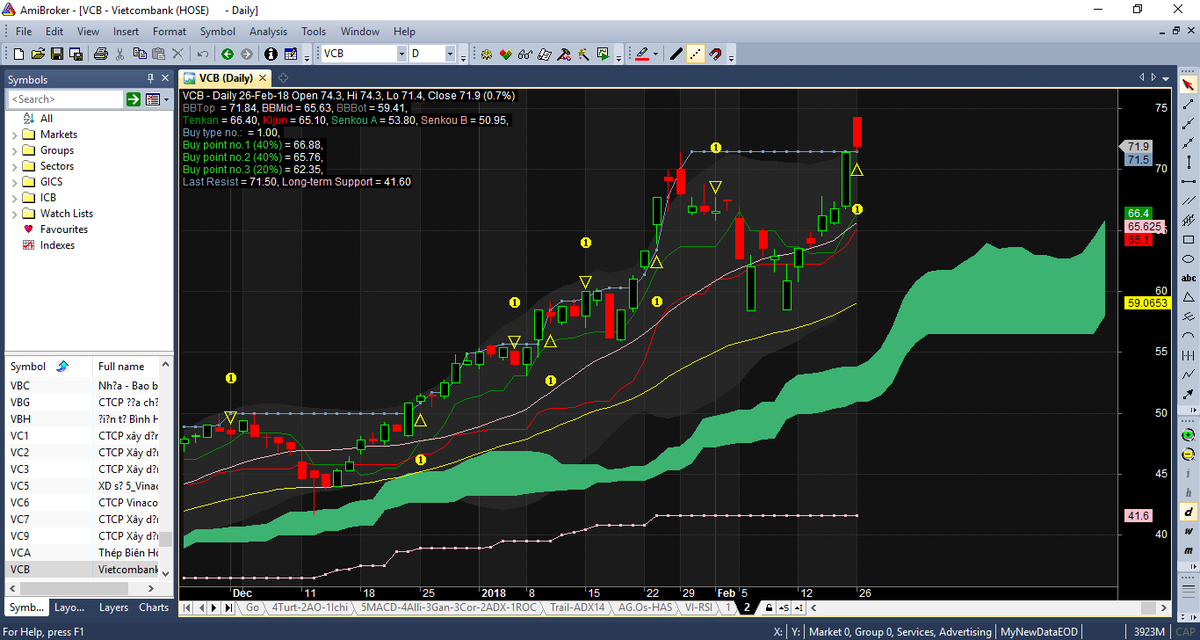This screenshot has height=640, width=1200.
Task: Open the symbol Information icon
Action: (270, 54)
